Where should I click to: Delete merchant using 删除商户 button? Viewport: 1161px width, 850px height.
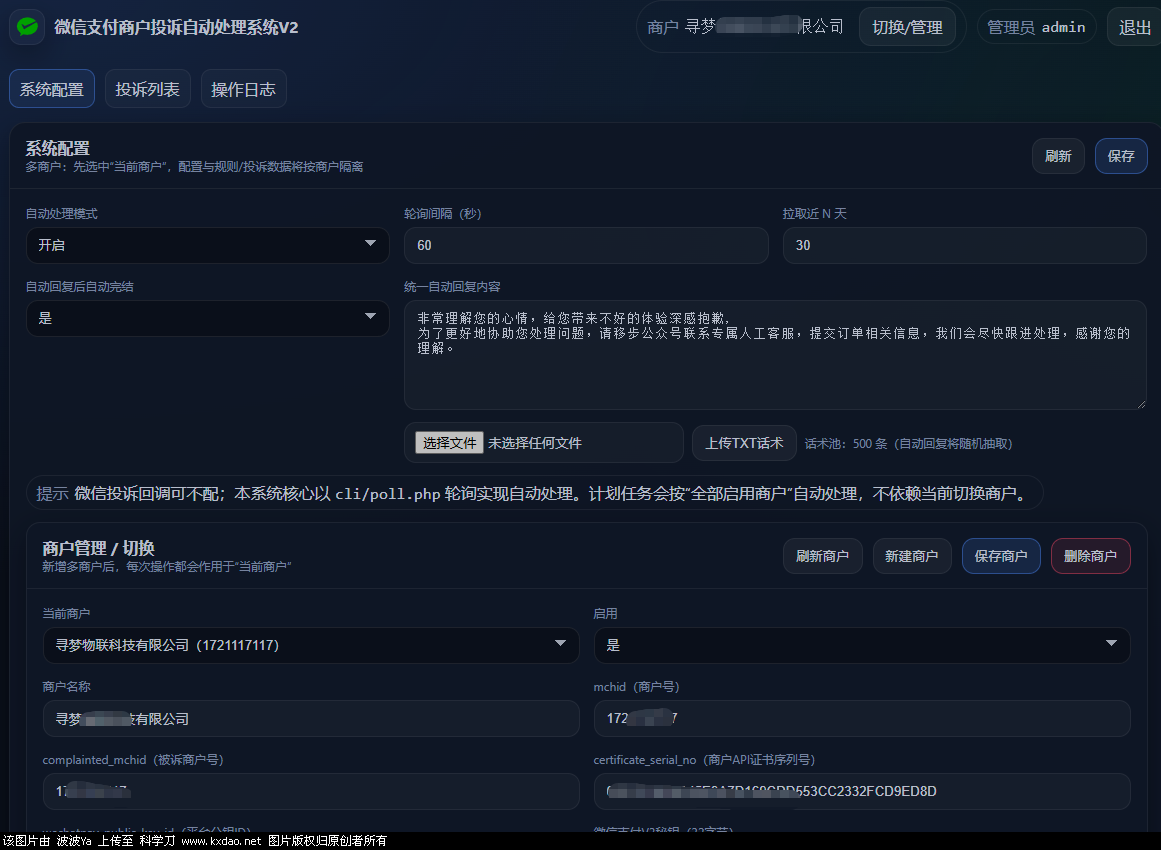pos(1090,556)
